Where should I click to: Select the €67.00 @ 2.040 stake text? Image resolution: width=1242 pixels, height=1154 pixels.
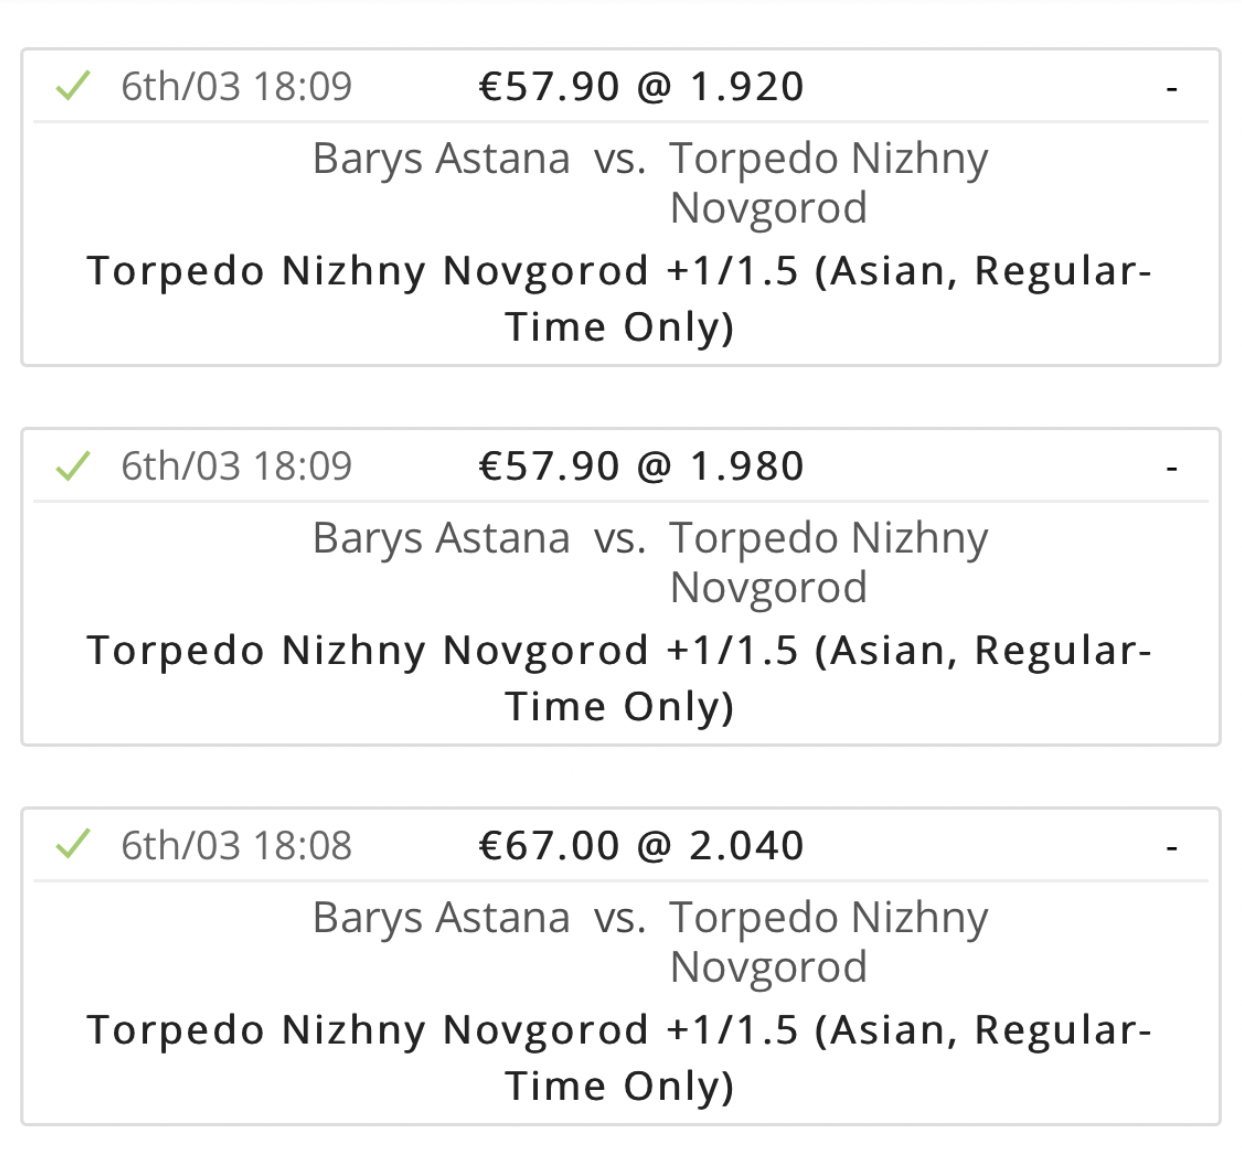[x=641, y=846]
